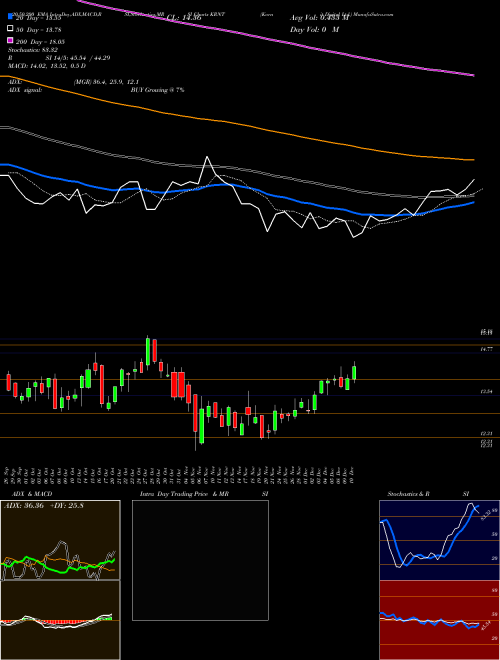Click the 'Intra Day Trading Price & MR' title
Image resolution: width=500 pixels, height=660 pixels.
click(x=184, y=494)
